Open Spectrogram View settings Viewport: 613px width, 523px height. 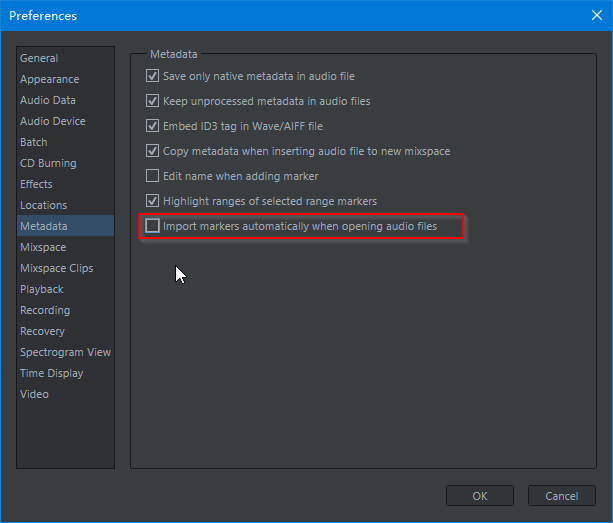point(65,352)
